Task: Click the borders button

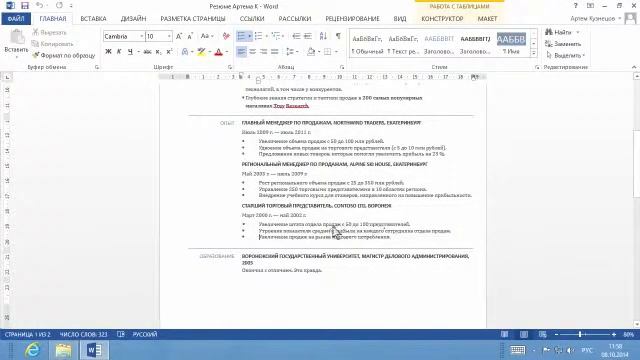Action: coord(327,52)
